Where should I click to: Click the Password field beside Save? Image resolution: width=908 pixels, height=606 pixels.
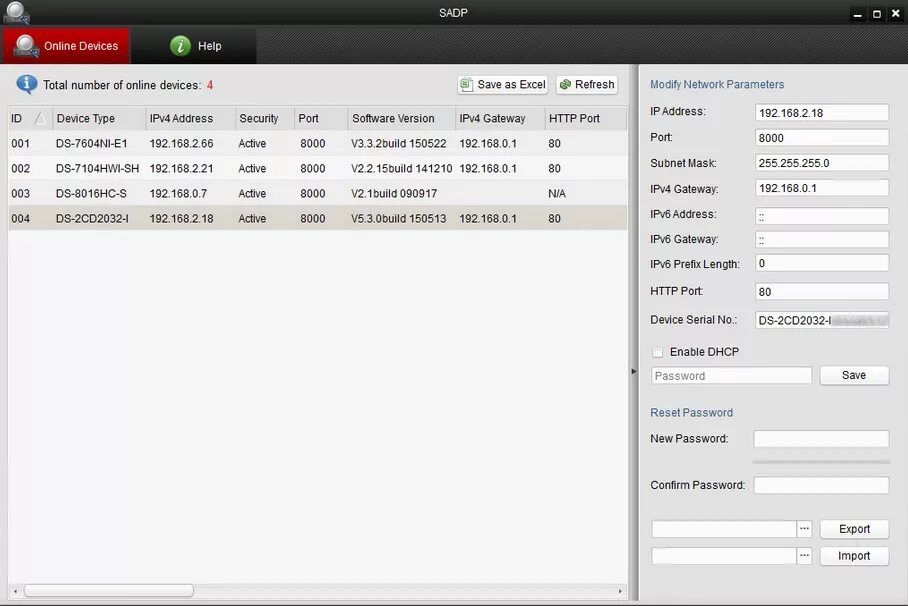coord(731,375)
